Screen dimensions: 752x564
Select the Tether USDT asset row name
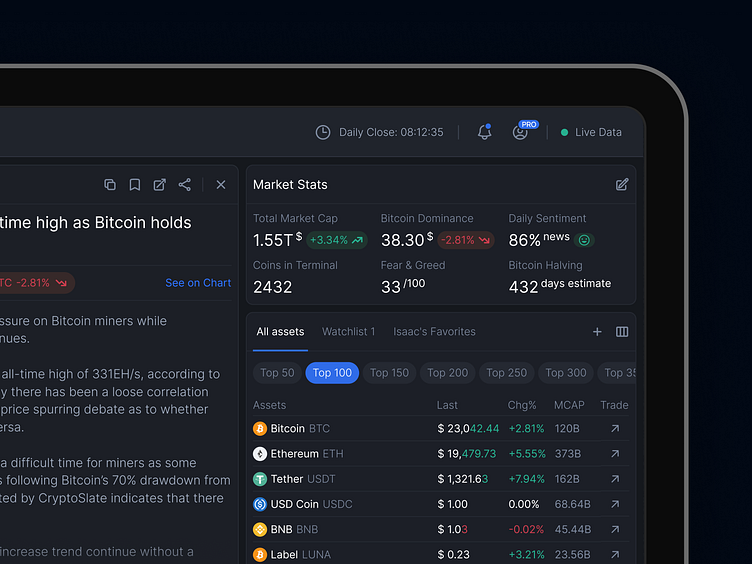303,479
